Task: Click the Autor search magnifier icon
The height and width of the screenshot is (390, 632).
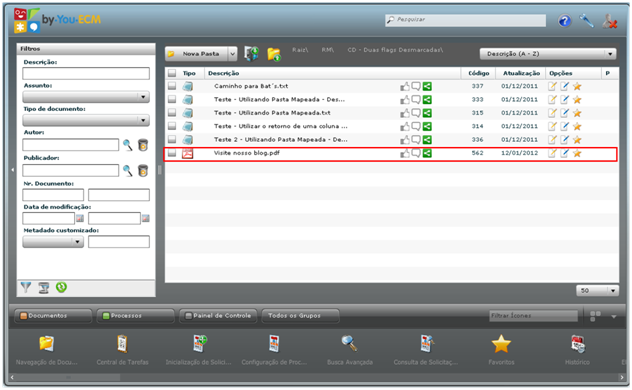Action: tap(127, 145)
